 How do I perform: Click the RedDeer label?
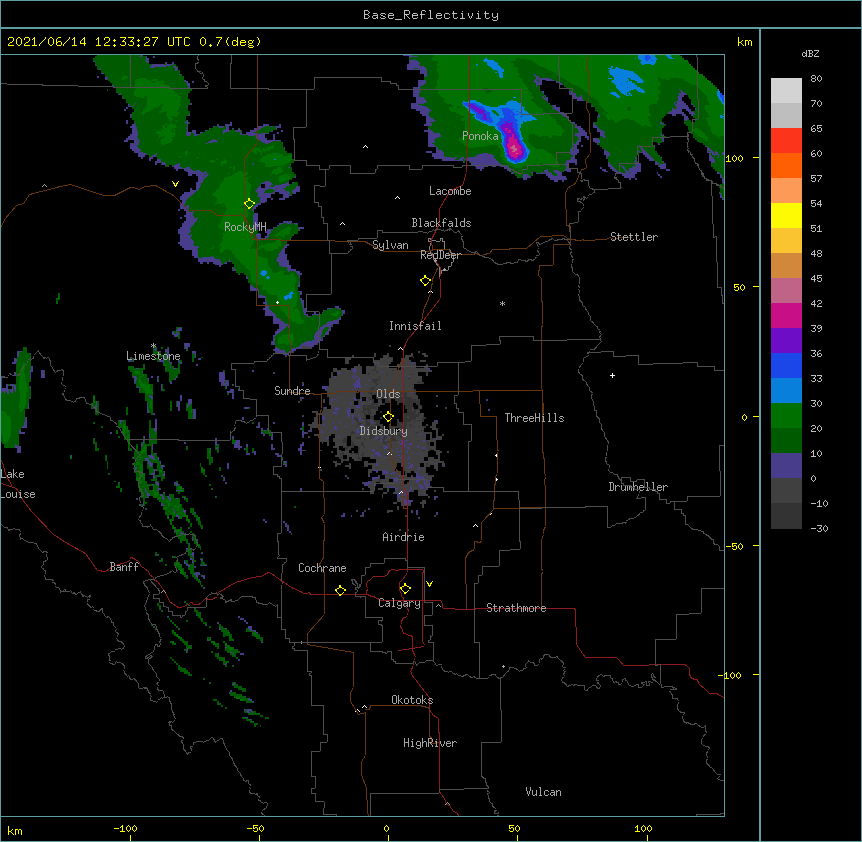click(440, 255)
